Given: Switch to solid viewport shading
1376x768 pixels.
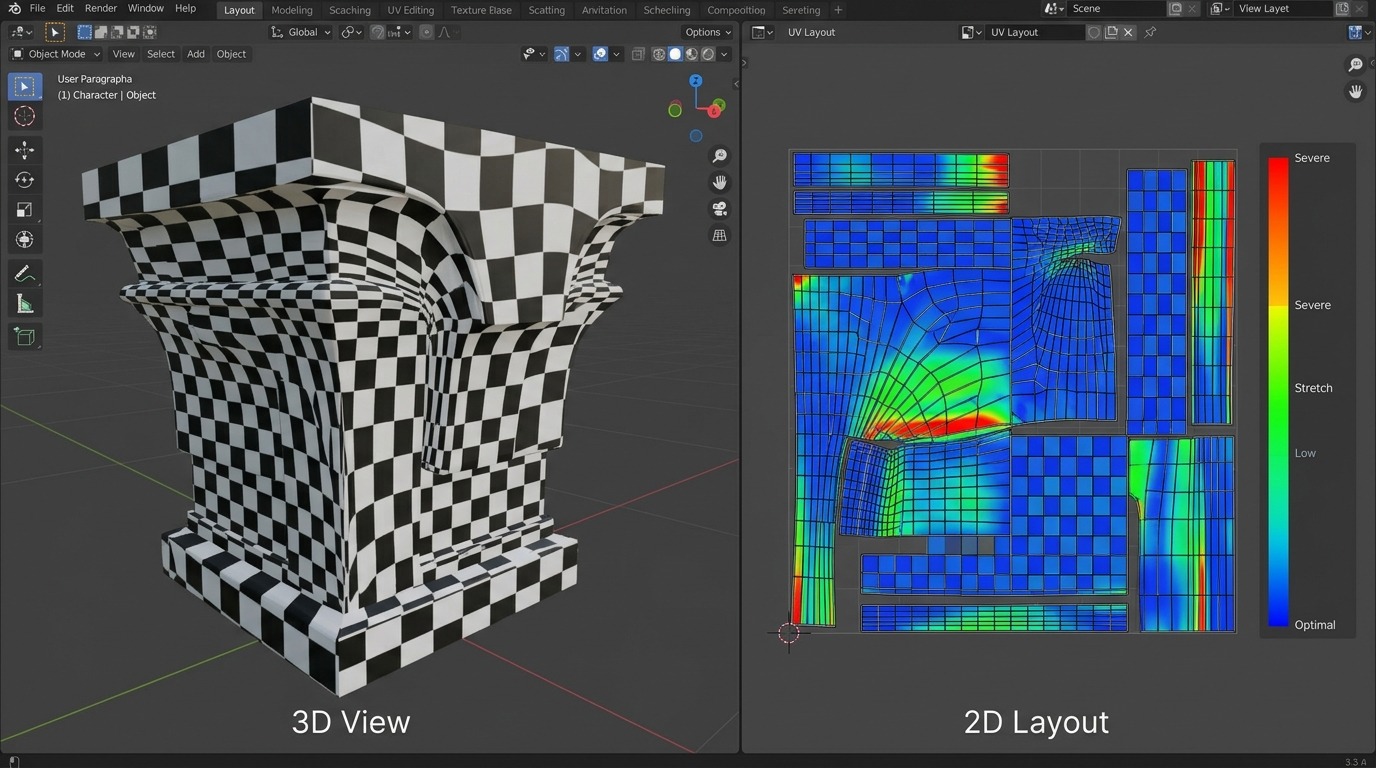Looking at the screenshot, I should tap(675, 54).
